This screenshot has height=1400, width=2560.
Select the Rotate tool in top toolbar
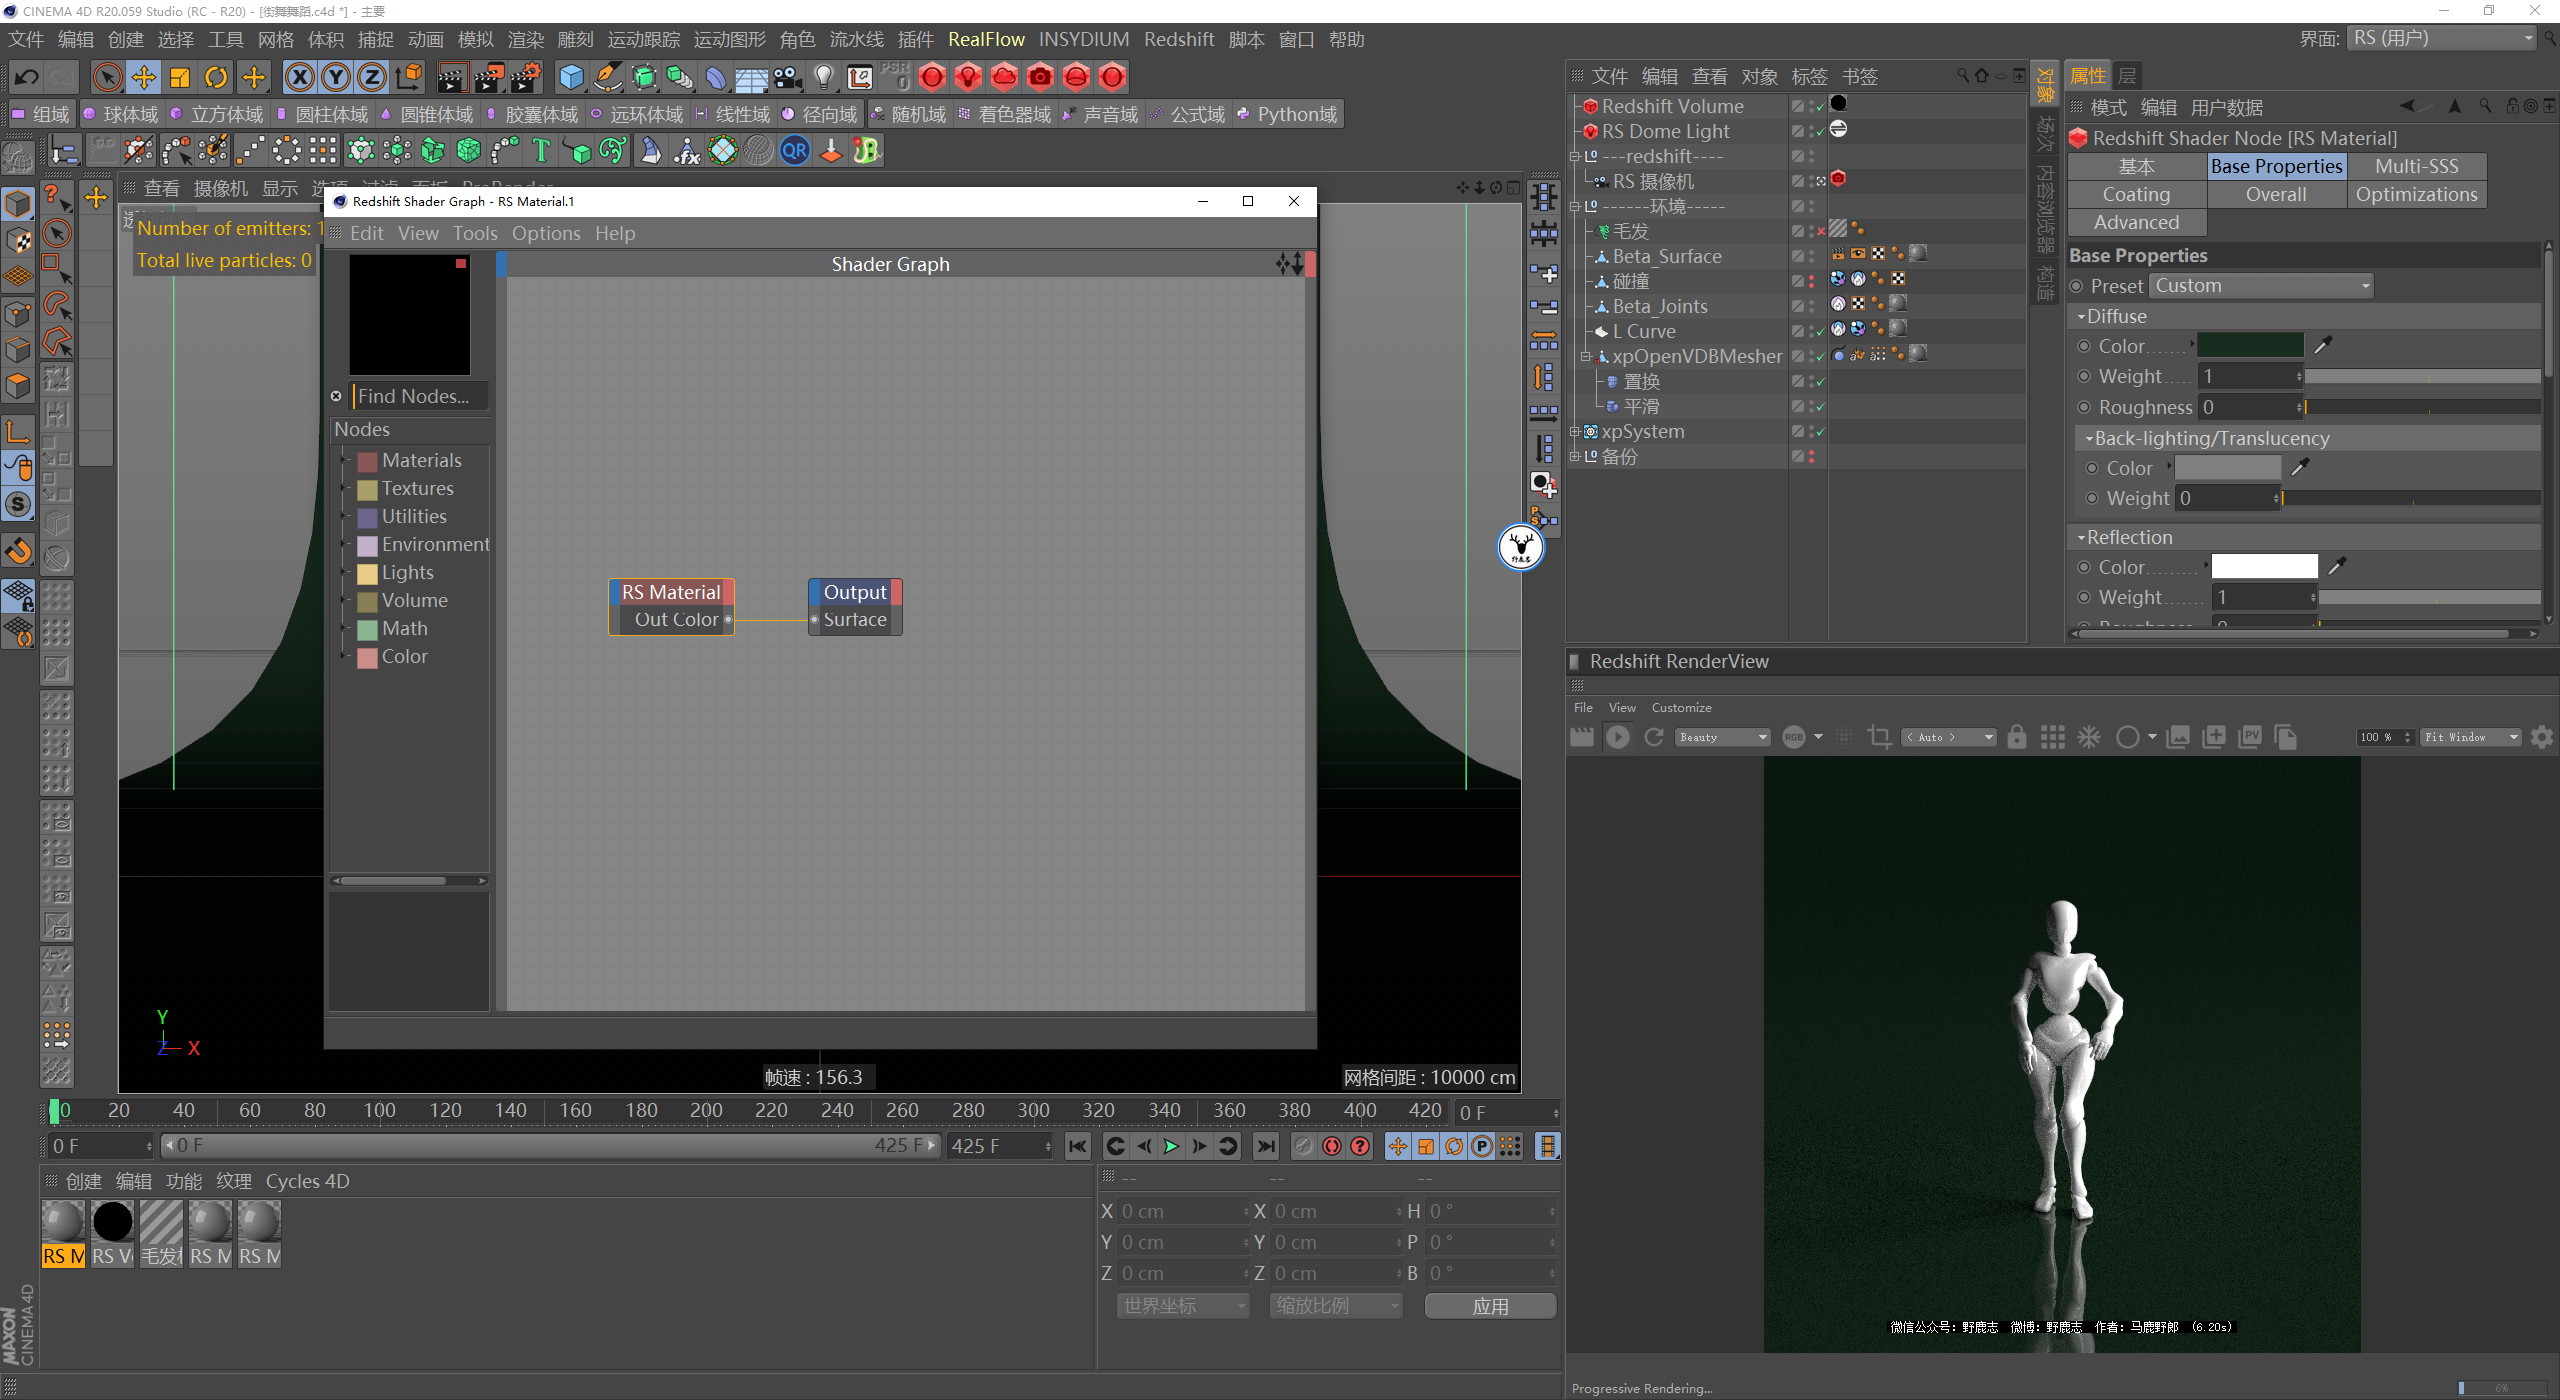tap(216, 77)
